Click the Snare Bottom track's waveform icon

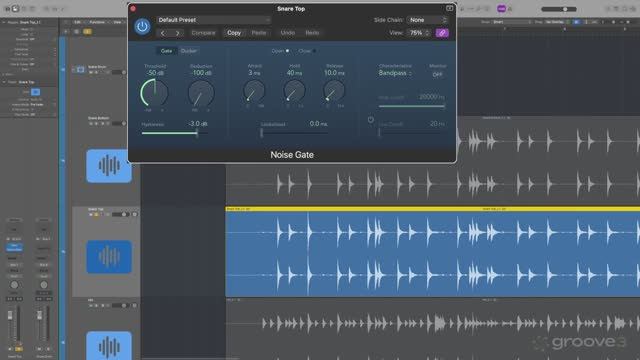pos(109,166)
